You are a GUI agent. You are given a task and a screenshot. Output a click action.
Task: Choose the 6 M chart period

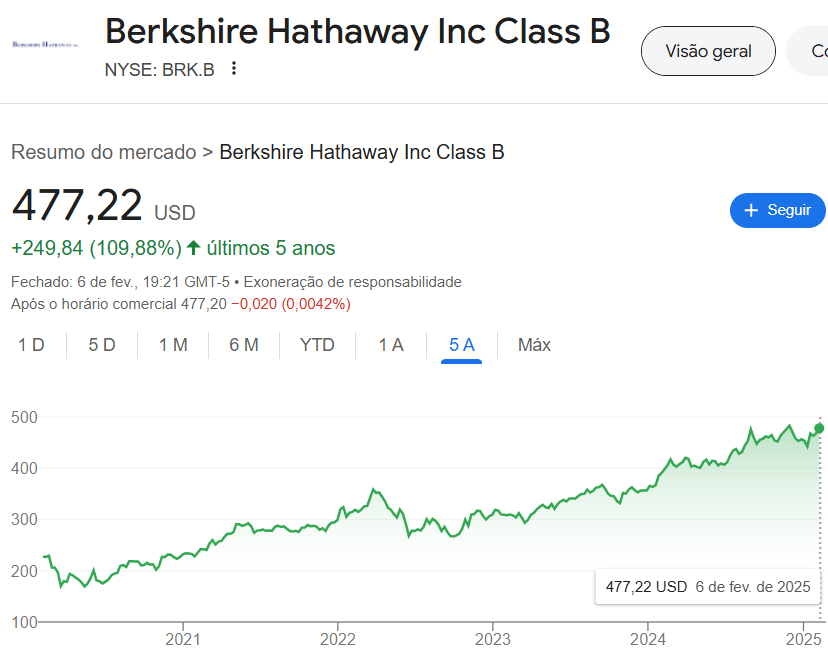(x=244, y=345)
